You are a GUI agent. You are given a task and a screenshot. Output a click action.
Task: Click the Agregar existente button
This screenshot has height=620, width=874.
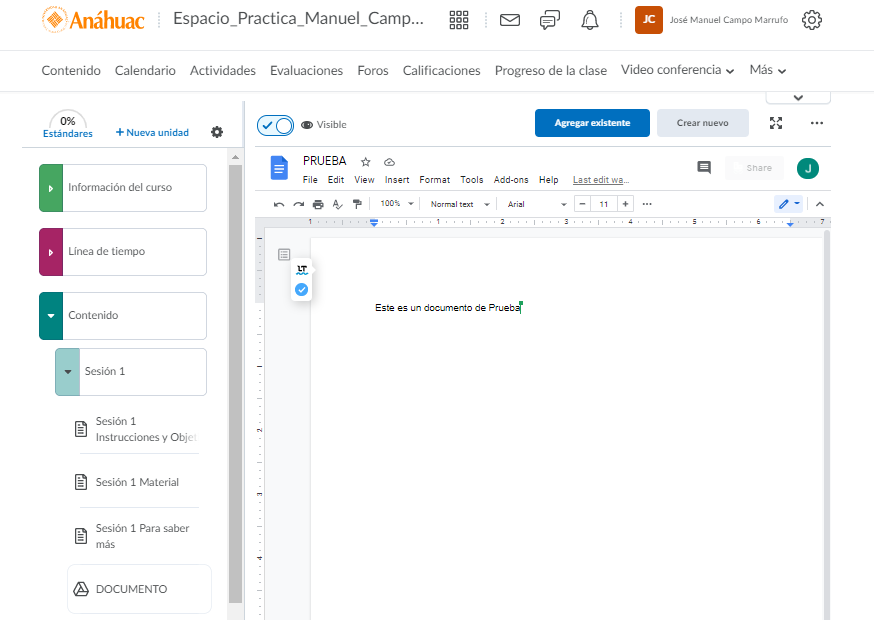point(592,123)
